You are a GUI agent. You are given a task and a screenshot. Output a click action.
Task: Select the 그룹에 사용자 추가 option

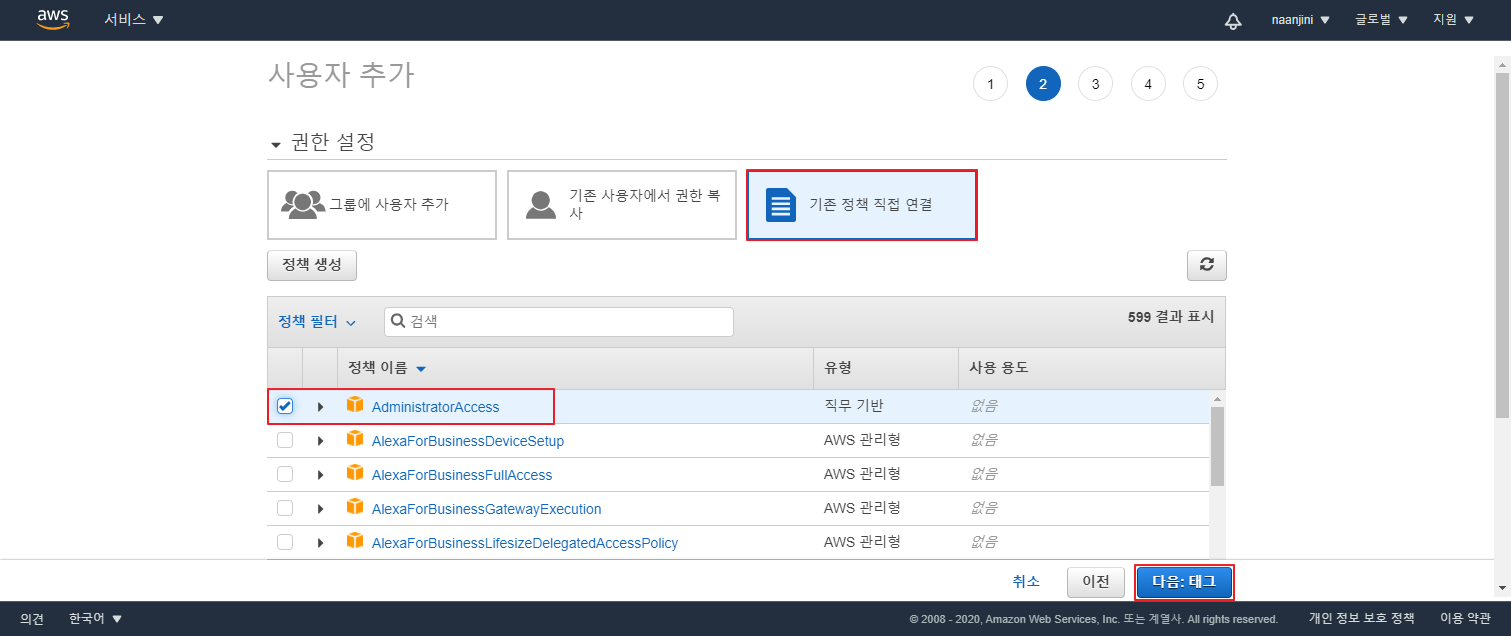coord(382,205)
